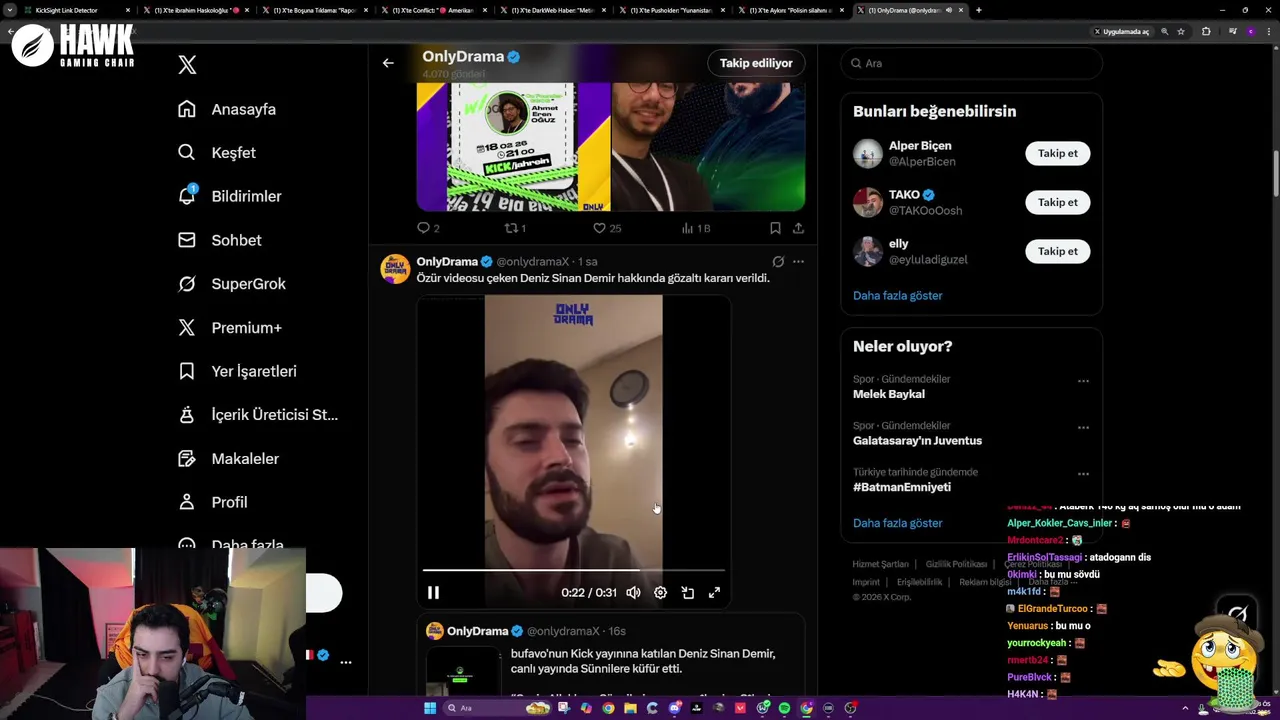Open Sohbet messages page
The image size is (1280, 720).
(x=220, y=240)
